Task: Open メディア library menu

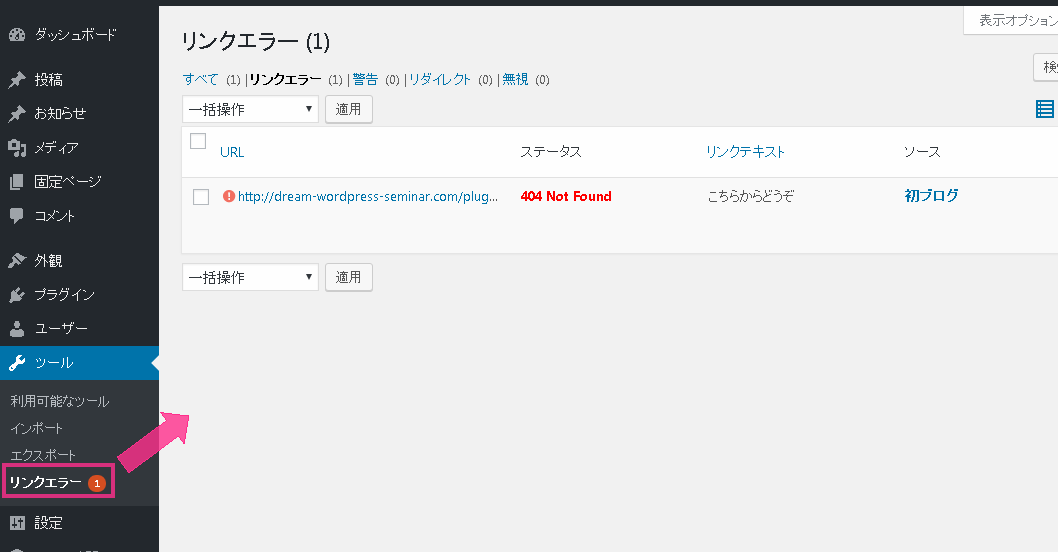Action: click(57, 147)
